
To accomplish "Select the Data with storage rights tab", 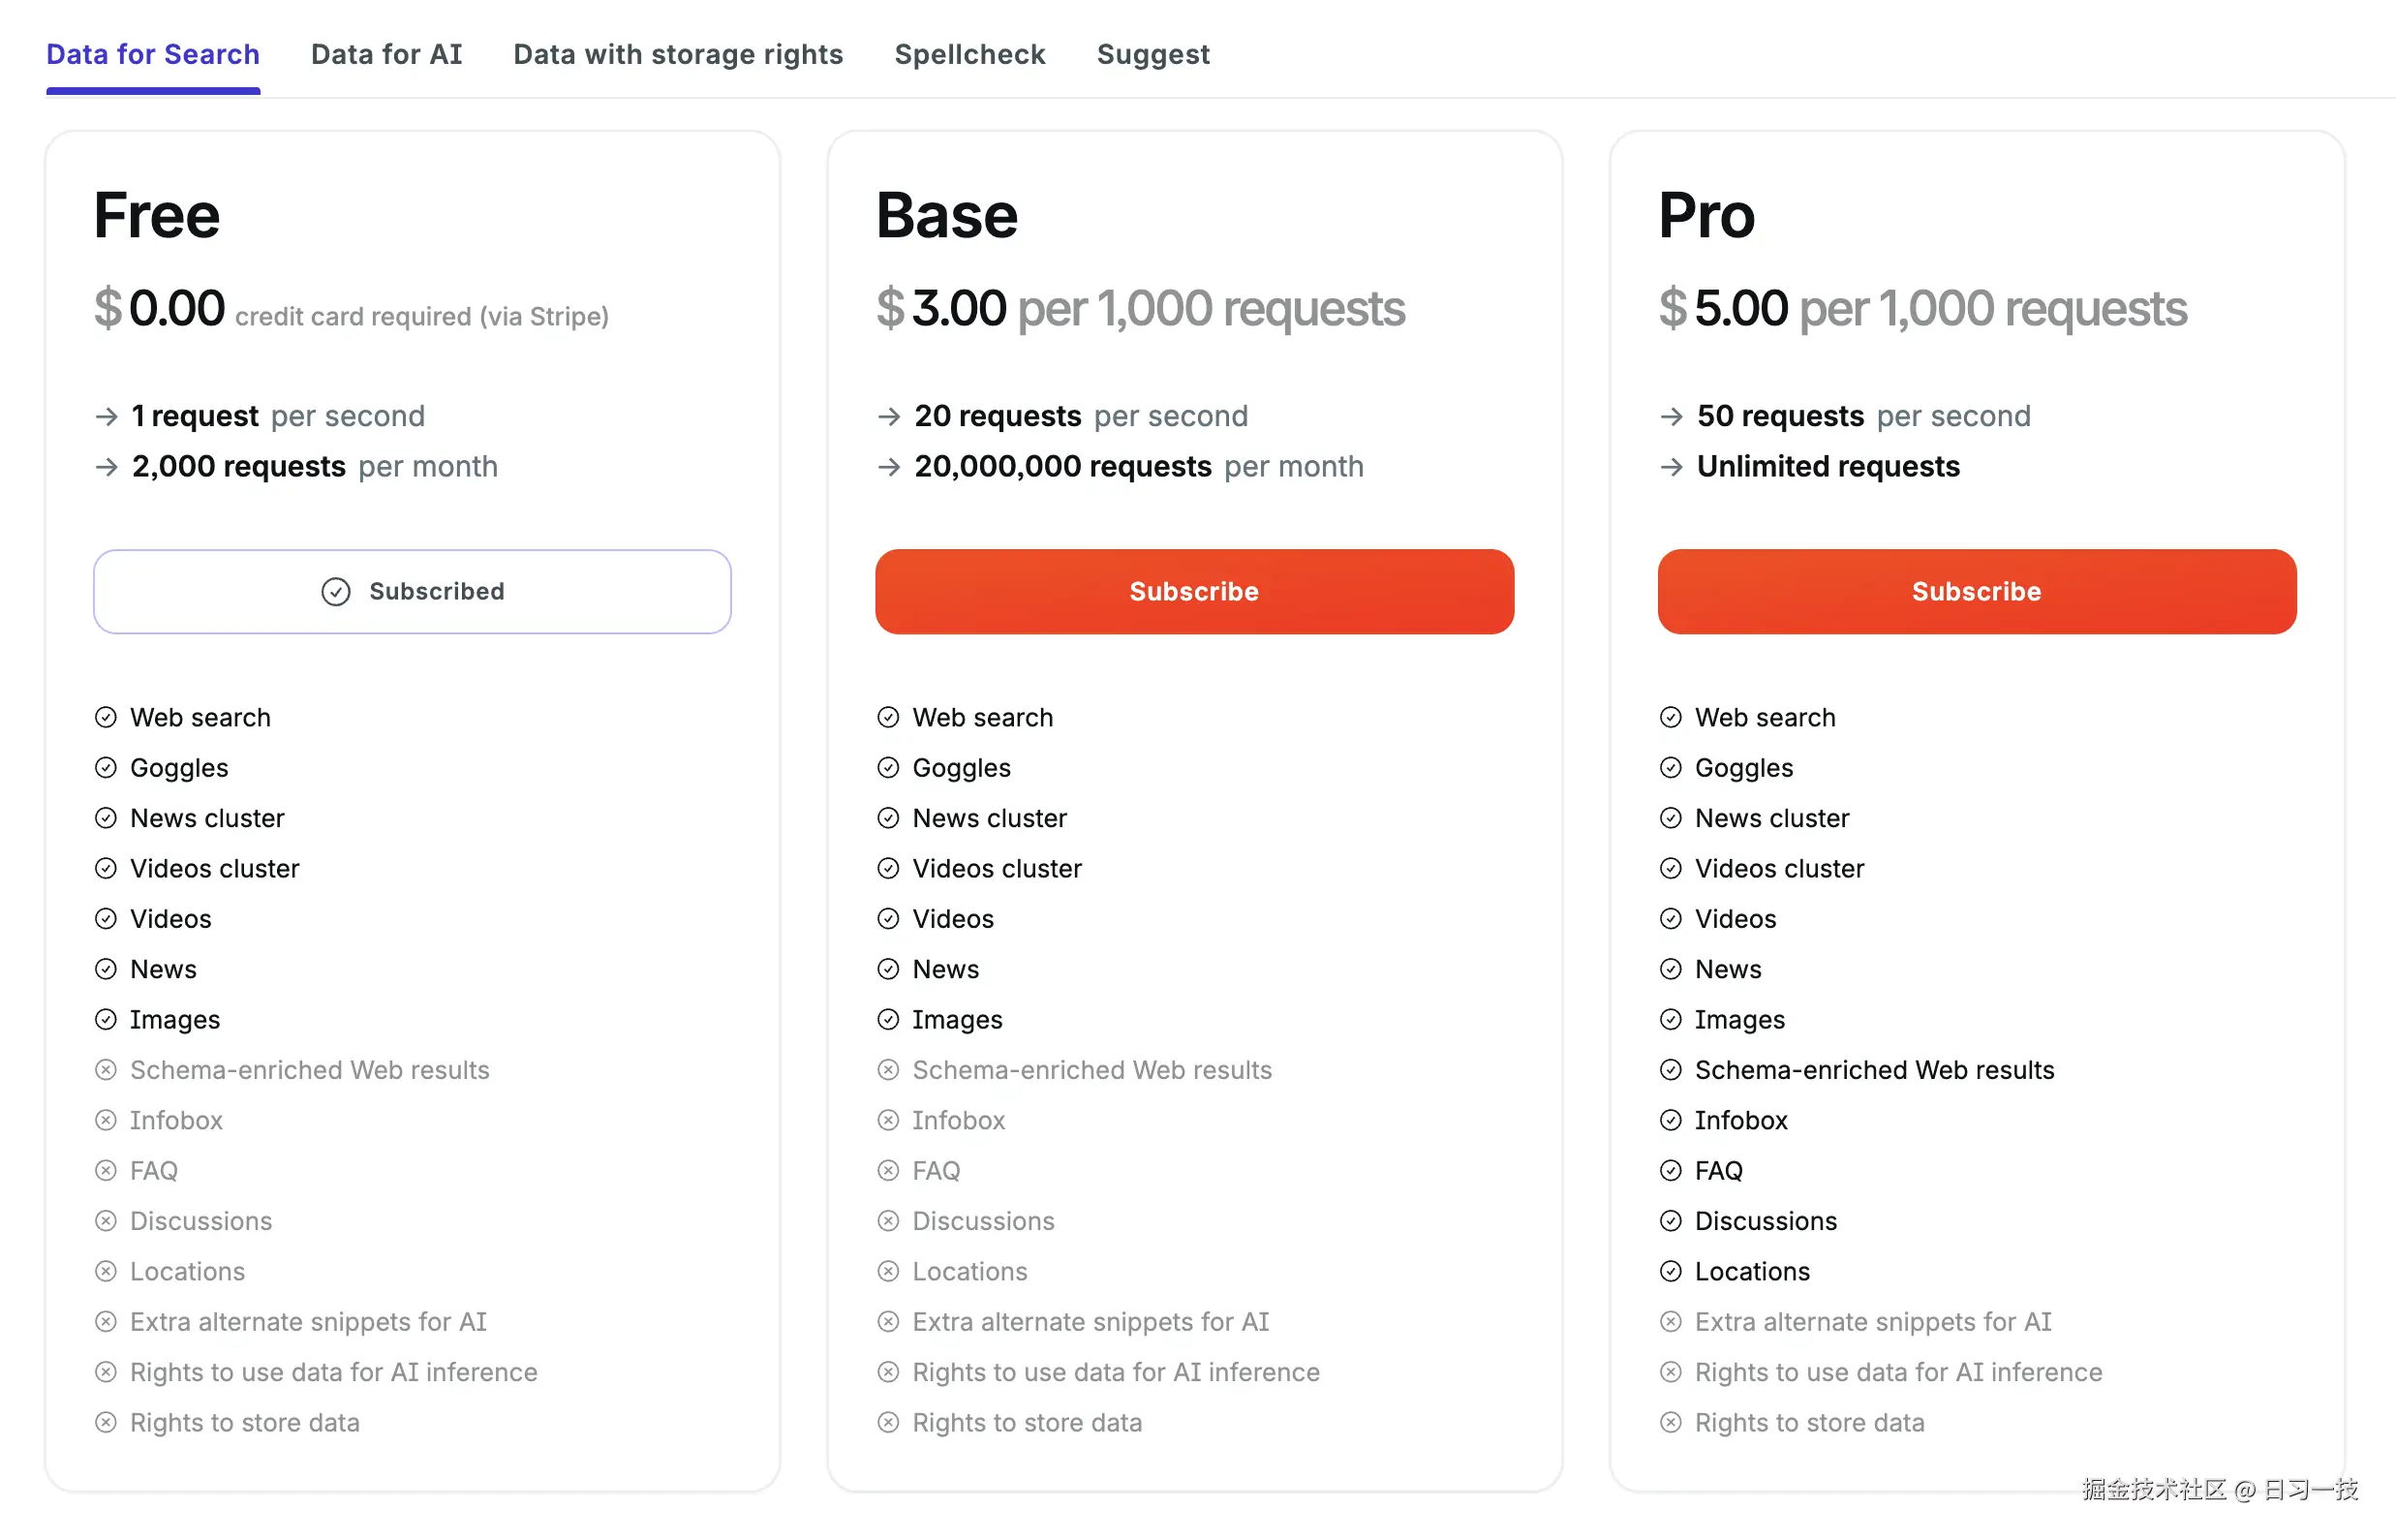I will (x=678, y=54).
